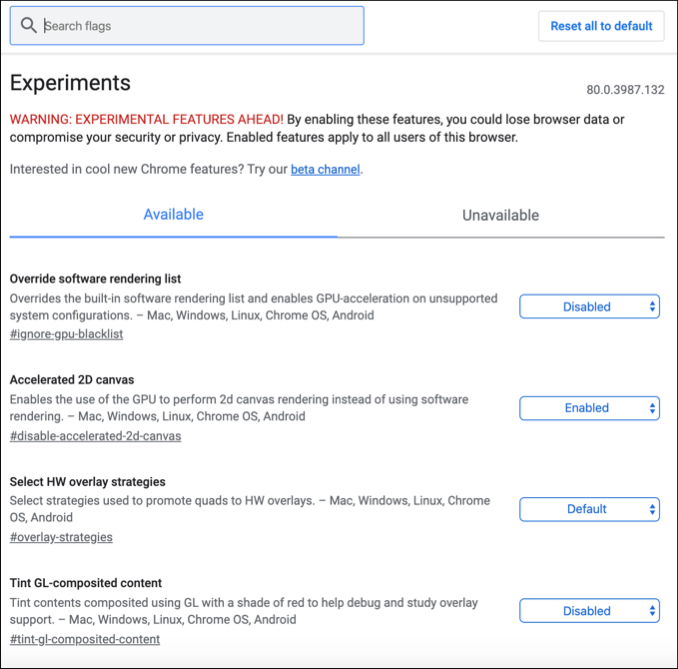Click the Tint GL-composited content title

point(85,583)
